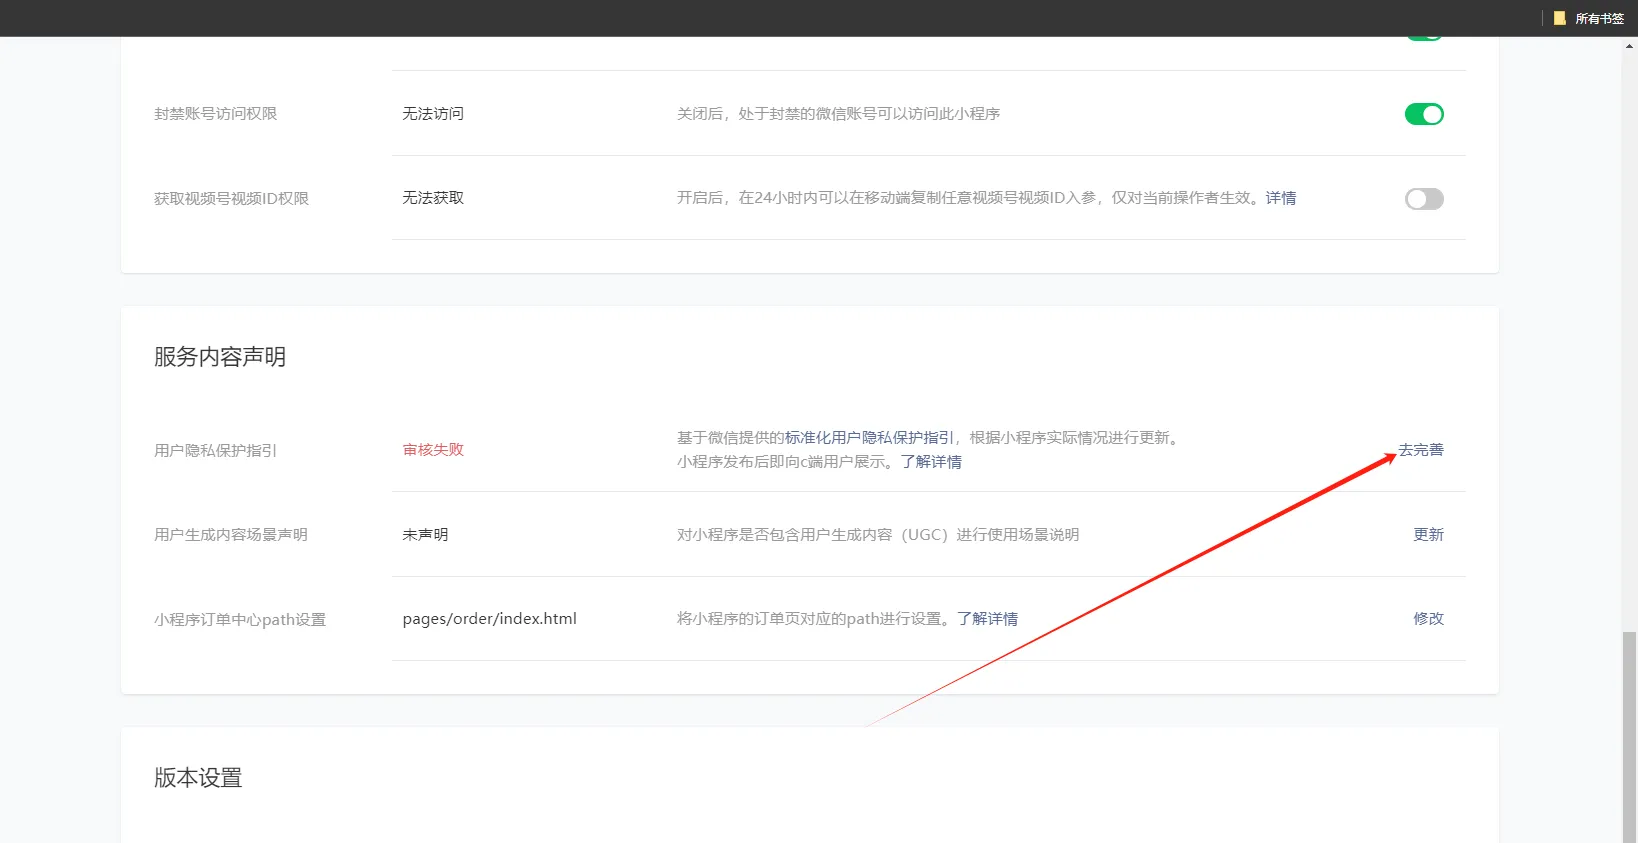The image size is (1638, 843).
Task: Open the 所有书签 bookmarks folder icon
Action: click(1559, 18)
